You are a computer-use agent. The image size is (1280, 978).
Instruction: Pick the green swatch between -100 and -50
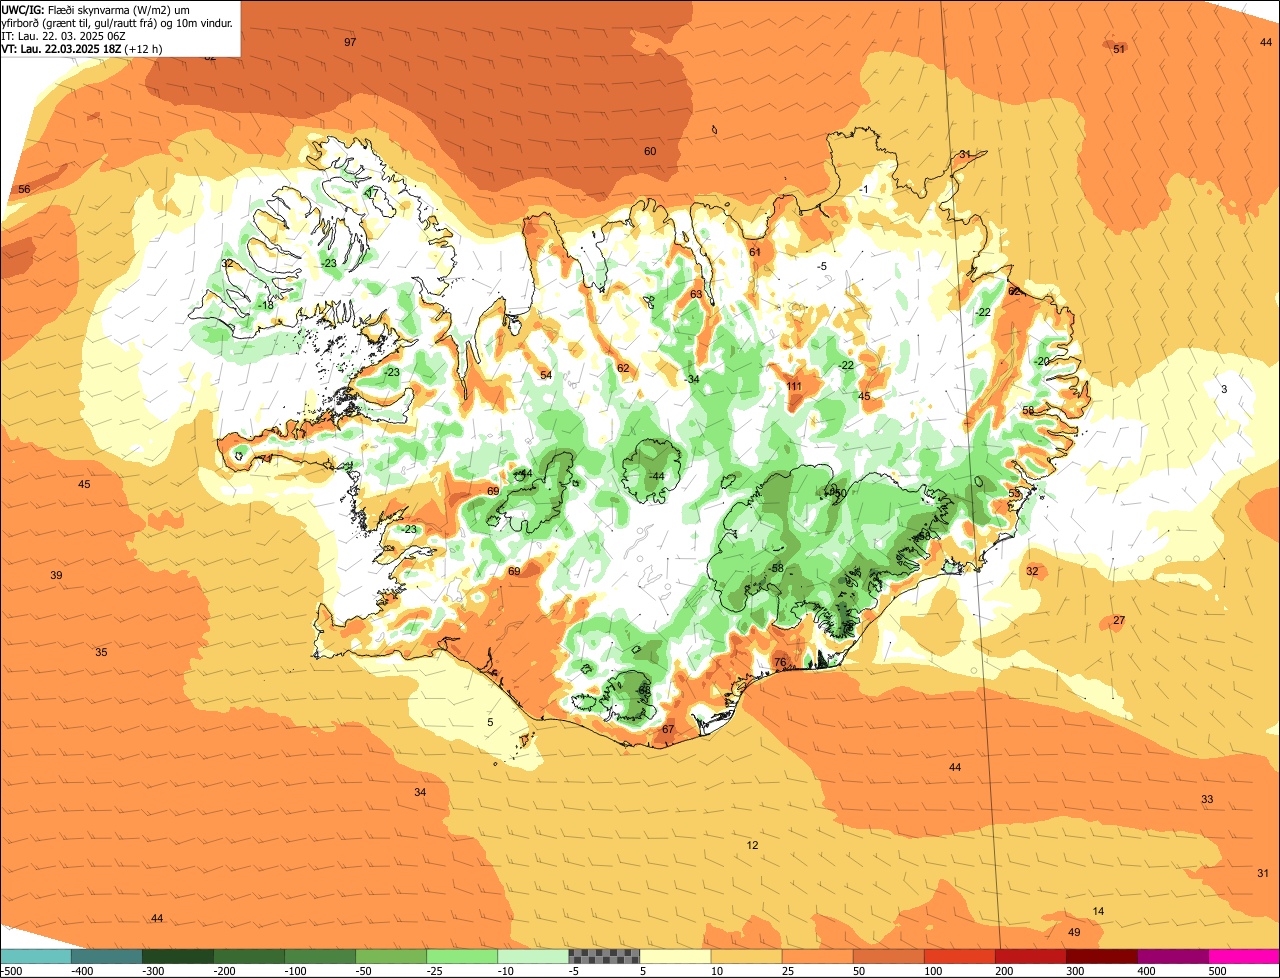(320, 956)
